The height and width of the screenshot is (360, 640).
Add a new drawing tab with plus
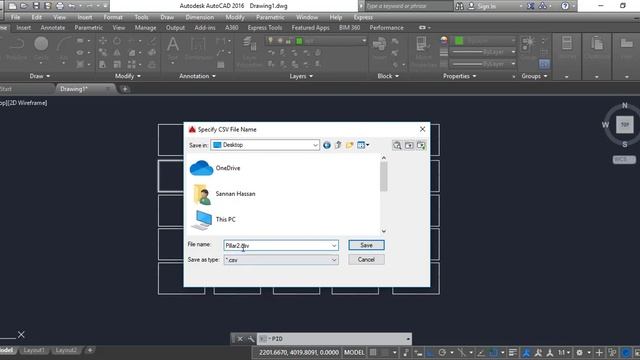(x=125, y=89)
